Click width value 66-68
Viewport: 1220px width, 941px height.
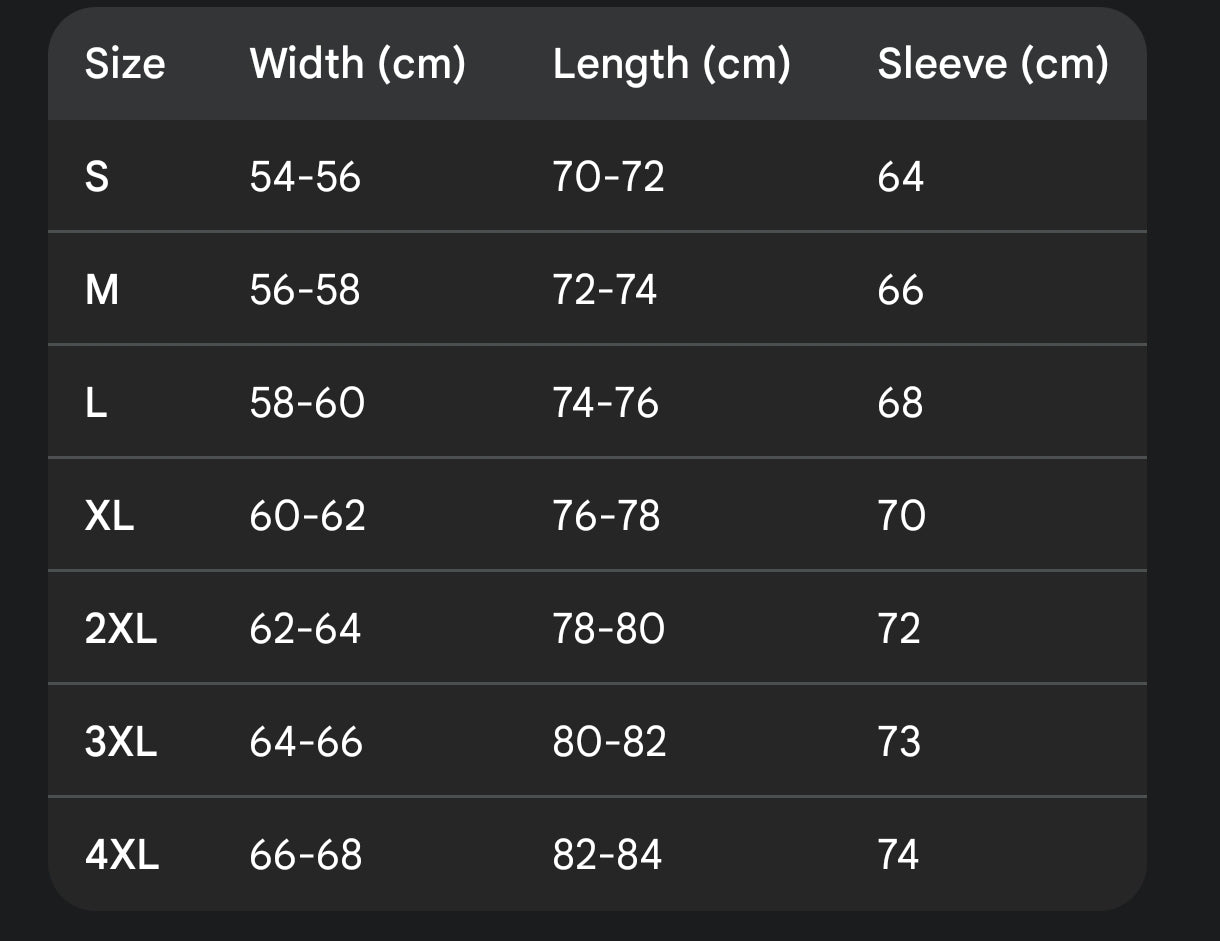(x=306, y=856)
